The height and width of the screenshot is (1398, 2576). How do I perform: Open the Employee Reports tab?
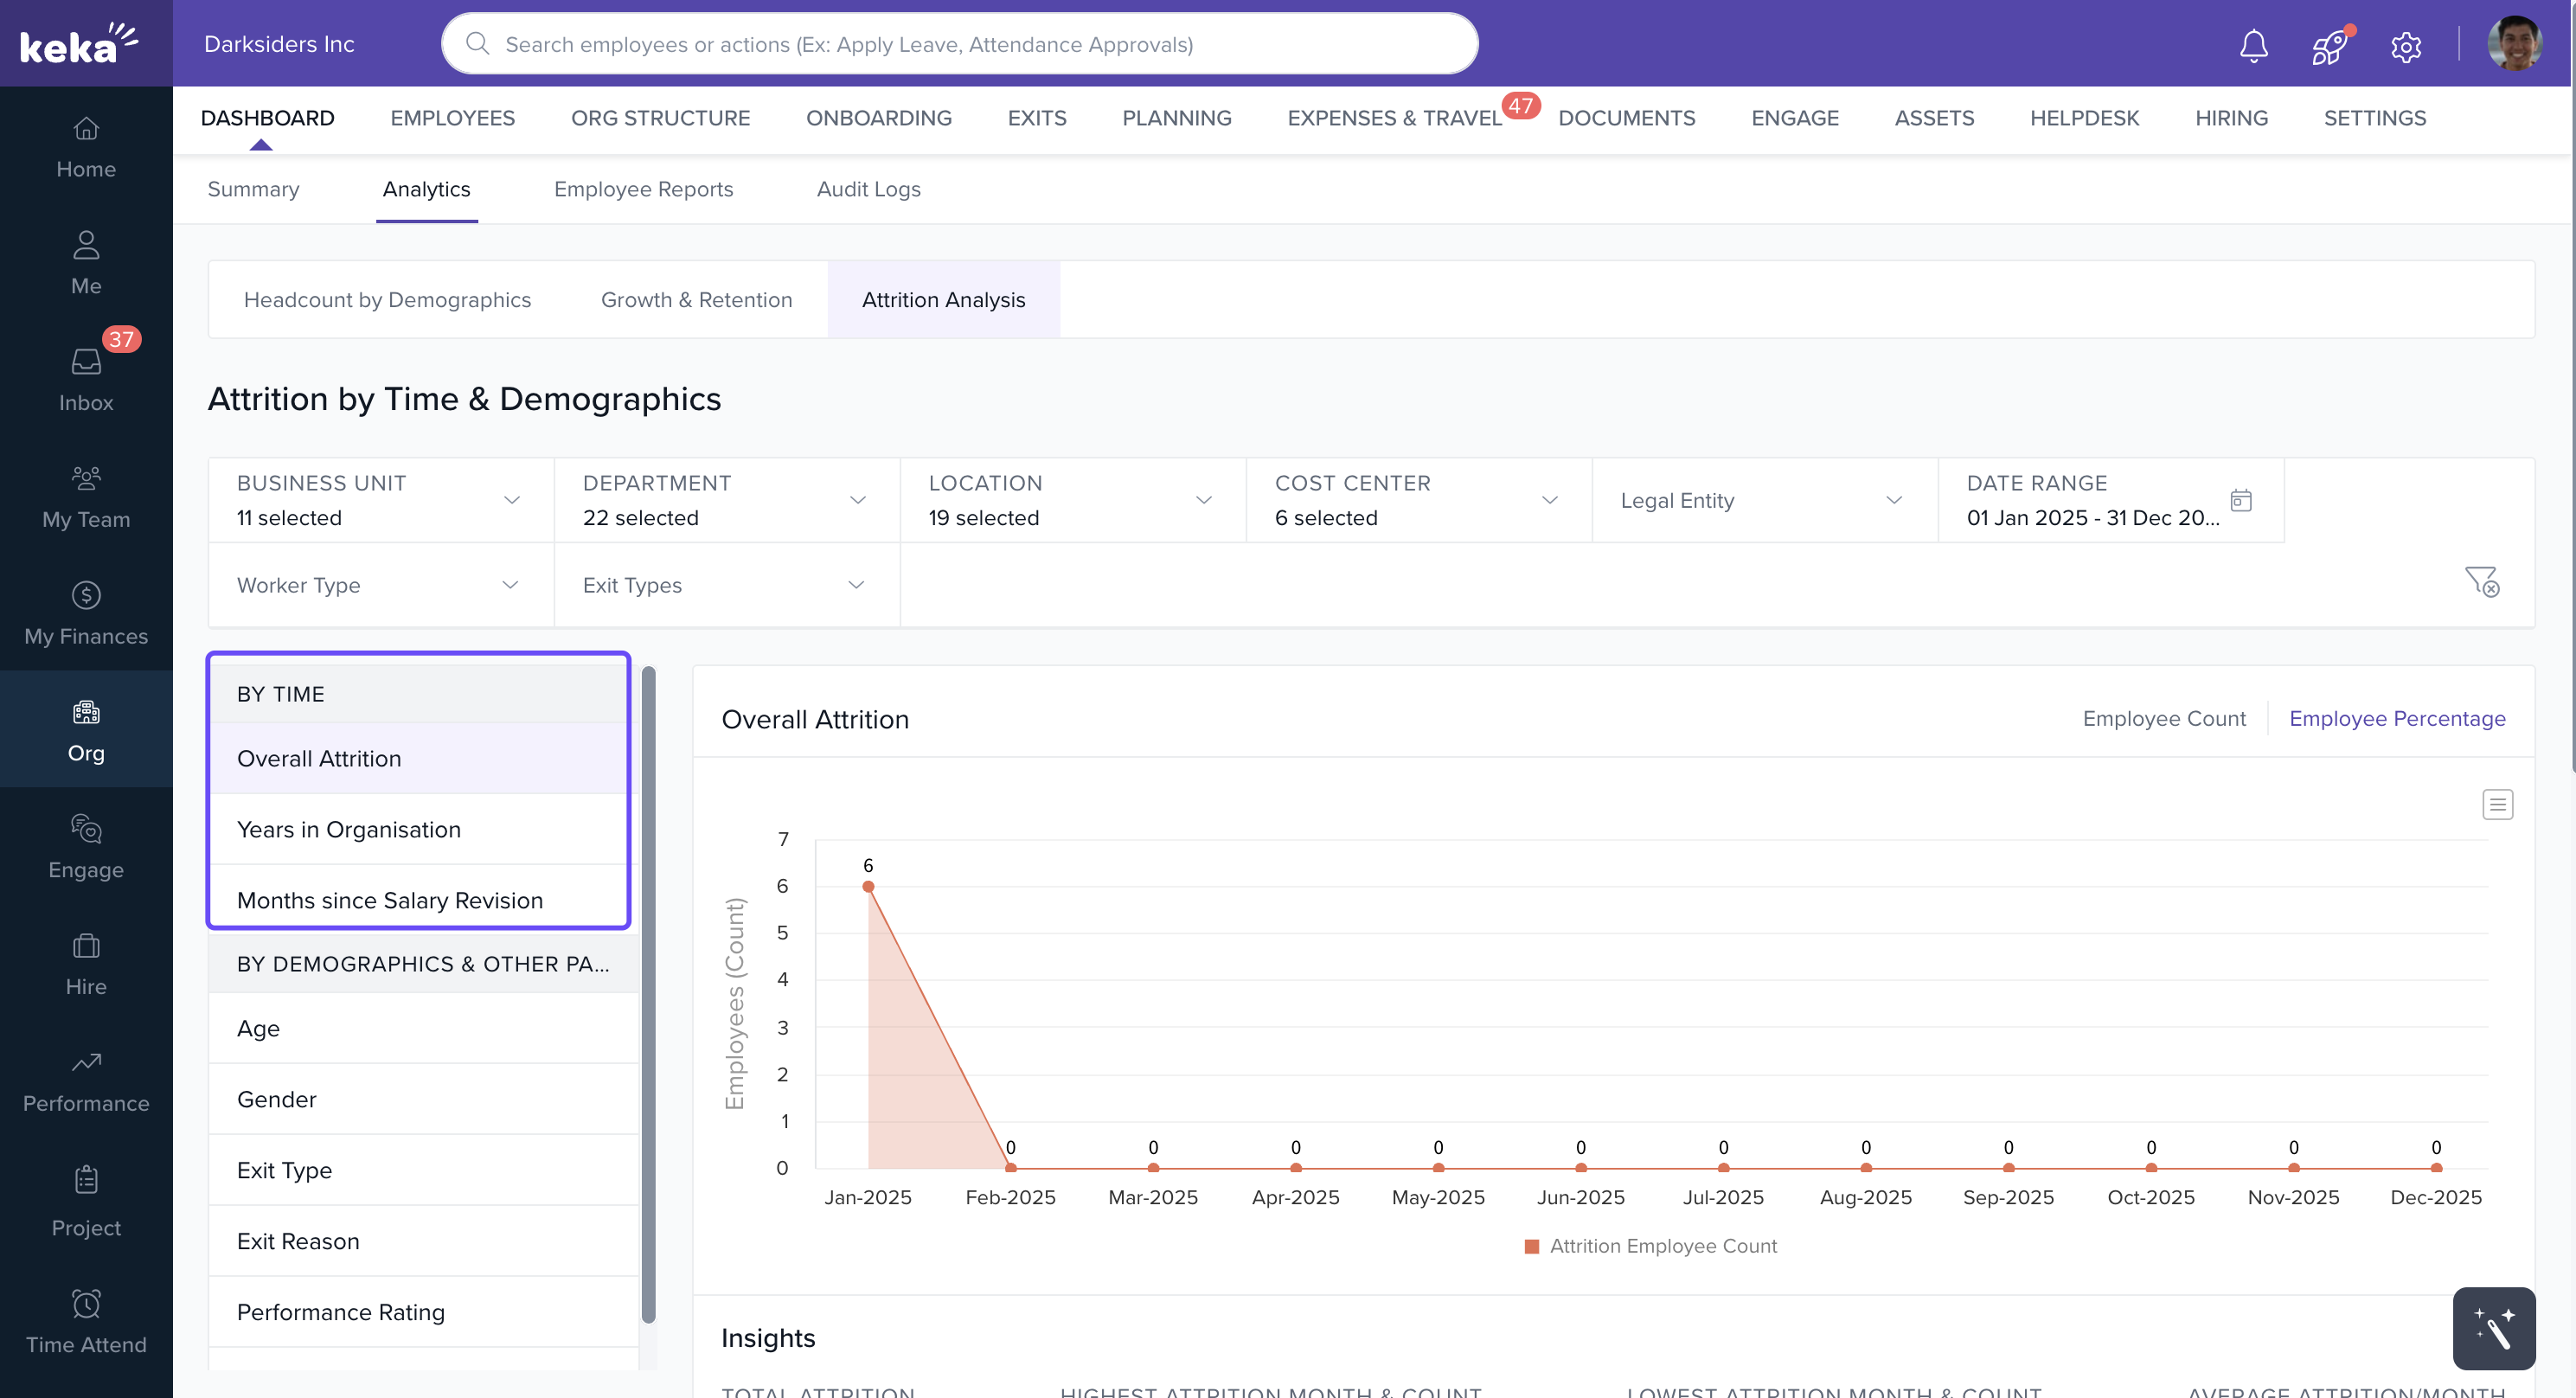(643, 189)
